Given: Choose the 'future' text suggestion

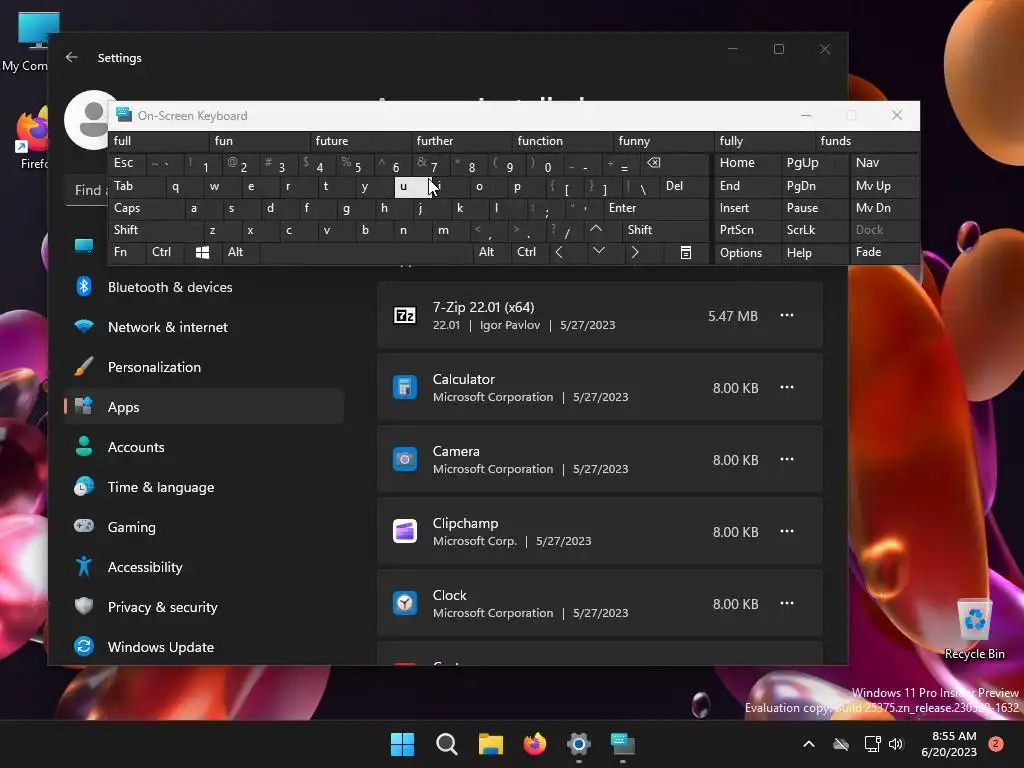Looking at the screenshot, I should [360, 141].
